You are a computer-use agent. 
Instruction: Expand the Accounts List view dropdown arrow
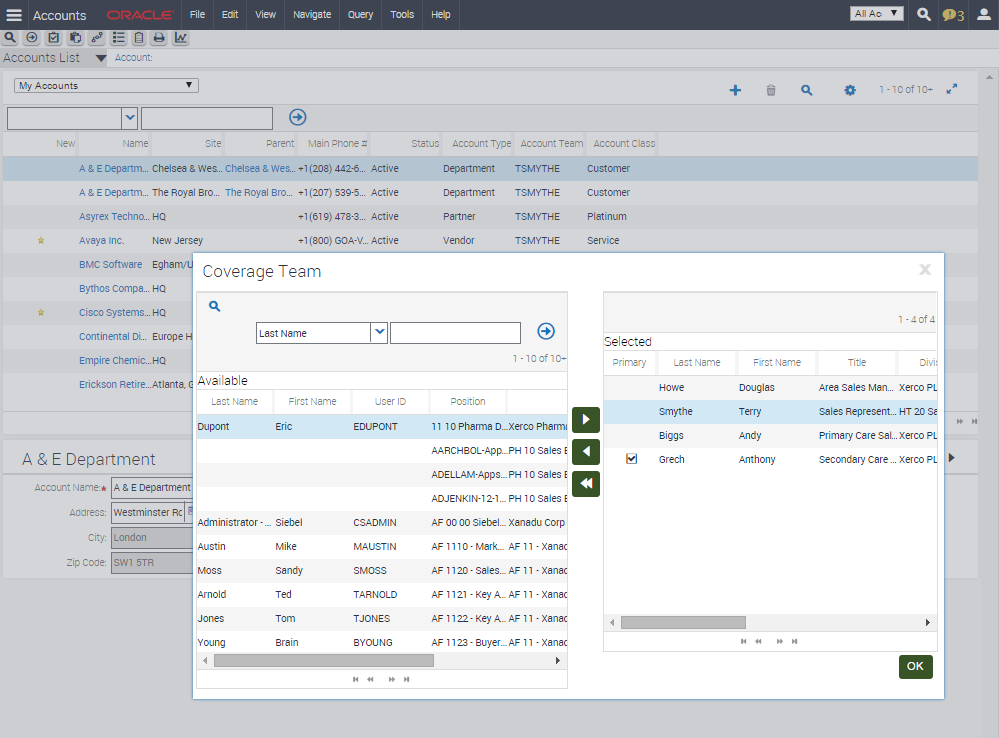tap(101, 58)
